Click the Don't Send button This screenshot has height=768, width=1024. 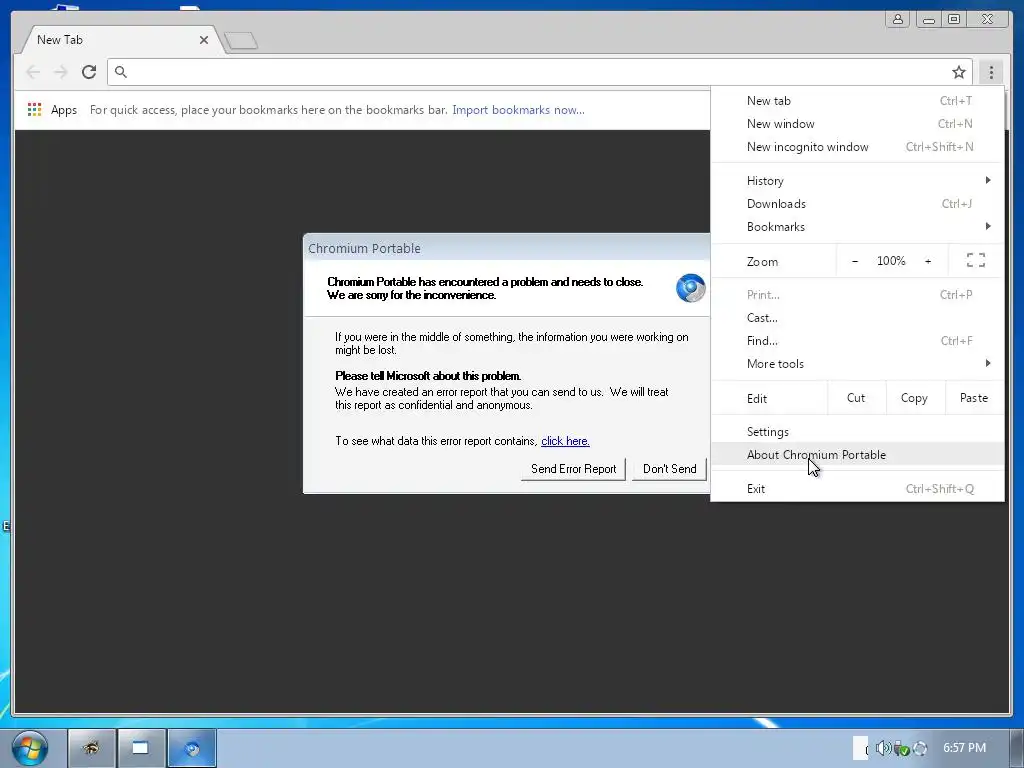point(669,469)
